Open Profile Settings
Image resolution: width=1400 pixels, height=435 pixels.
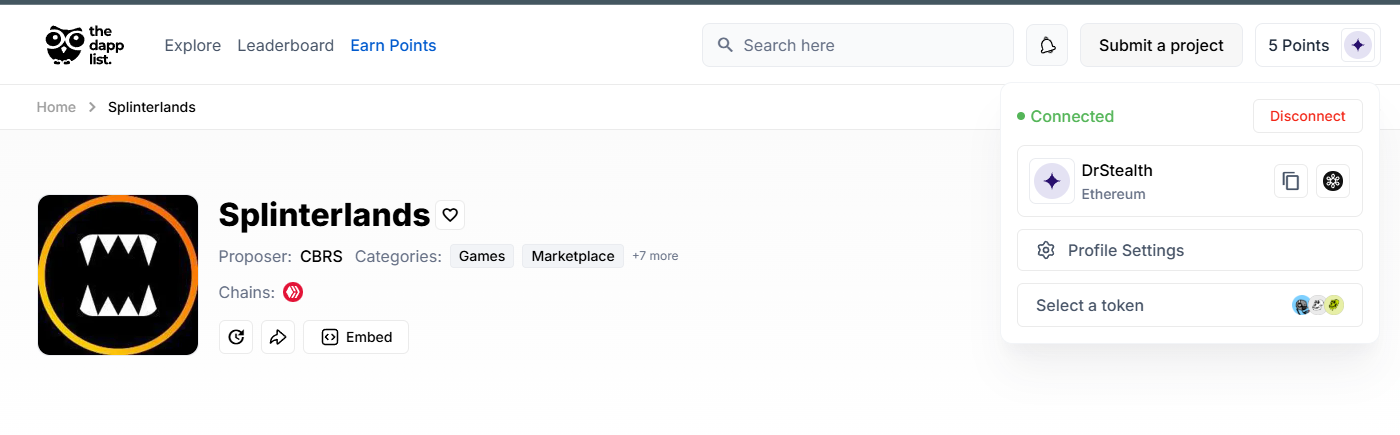[x=1190, y=250]
